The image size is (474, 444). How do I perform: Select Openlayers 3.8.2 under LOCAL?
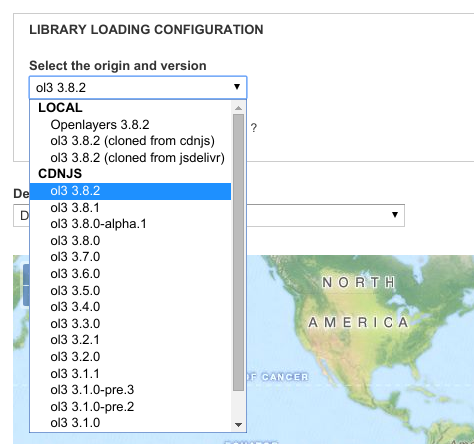[130, 125]
